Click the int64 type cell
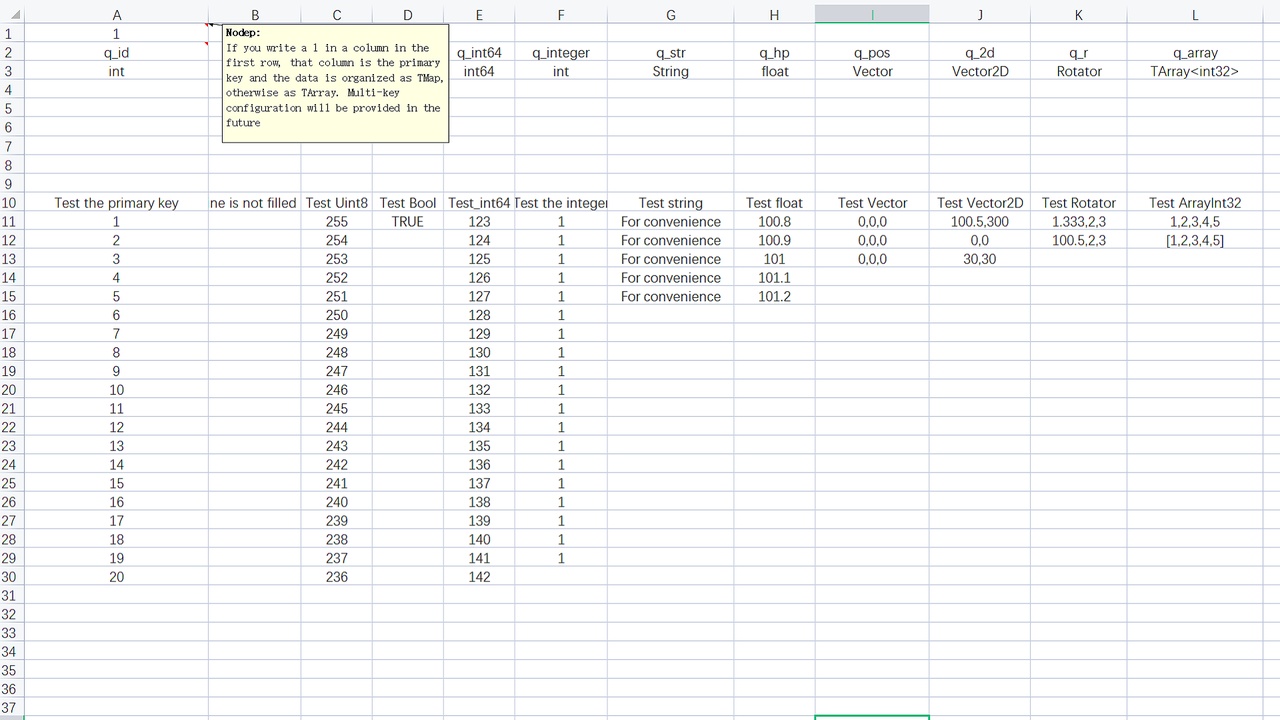 [x=479, y=72]
